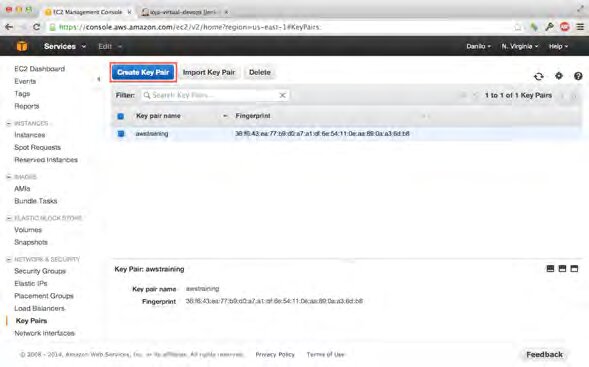
Task: Open the Help dropdown menu
Action: [558, 46]
